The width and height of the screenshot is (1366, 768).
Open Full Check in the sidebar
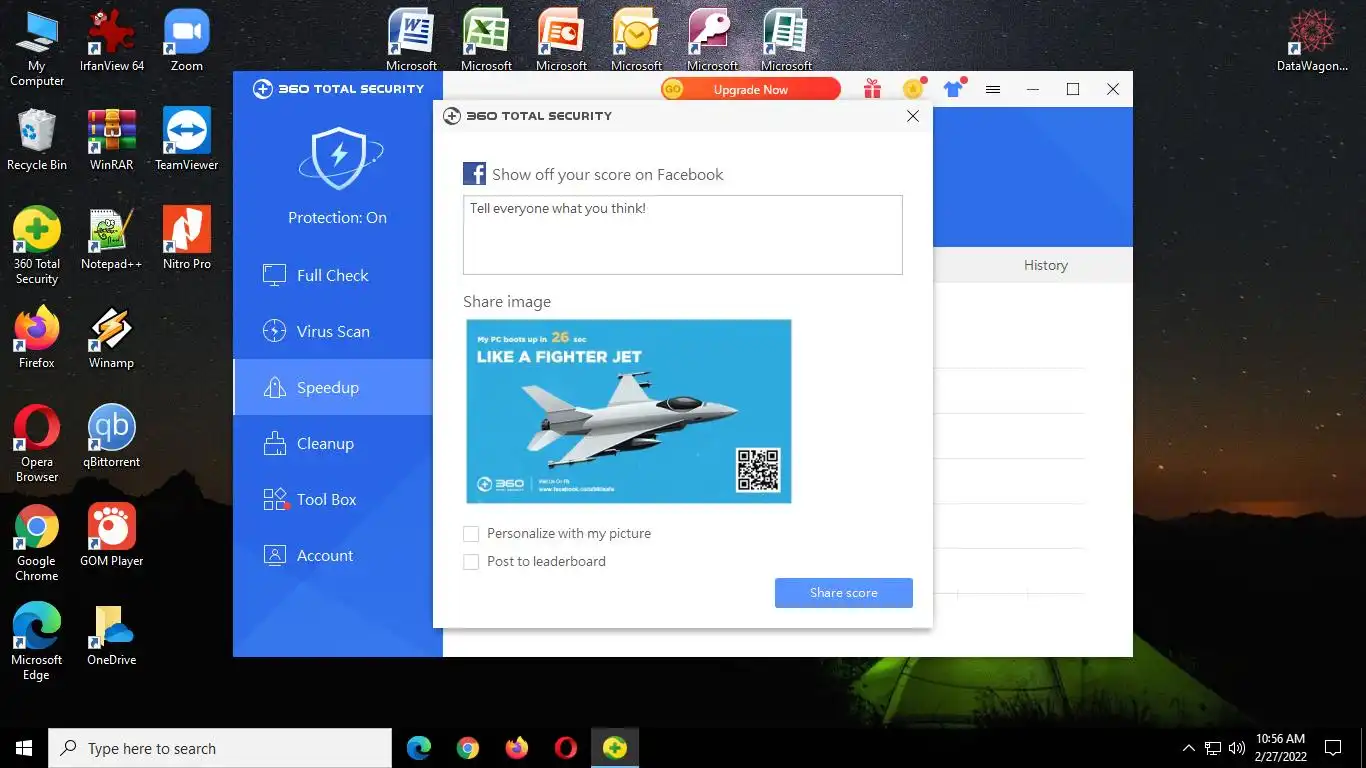coord(333,276)
